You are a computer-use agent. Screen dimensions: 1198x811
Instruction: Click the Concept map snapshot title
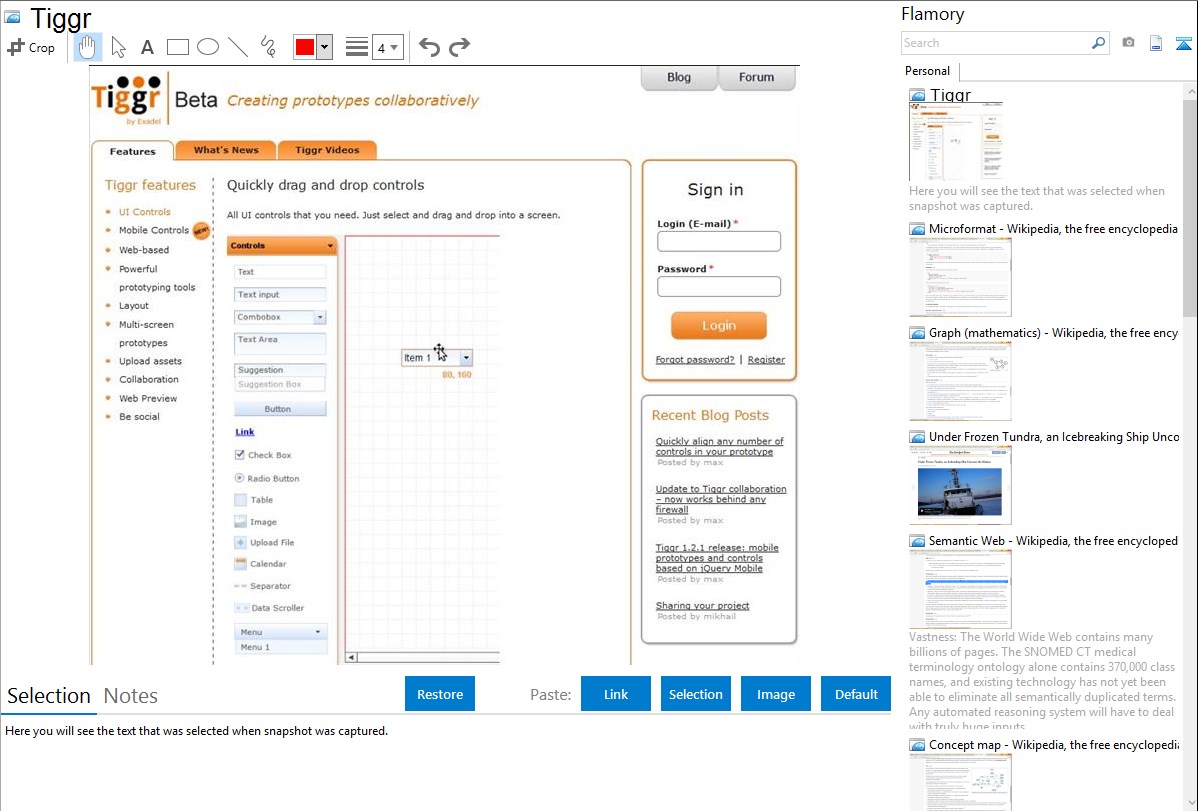click(1054, 744)
